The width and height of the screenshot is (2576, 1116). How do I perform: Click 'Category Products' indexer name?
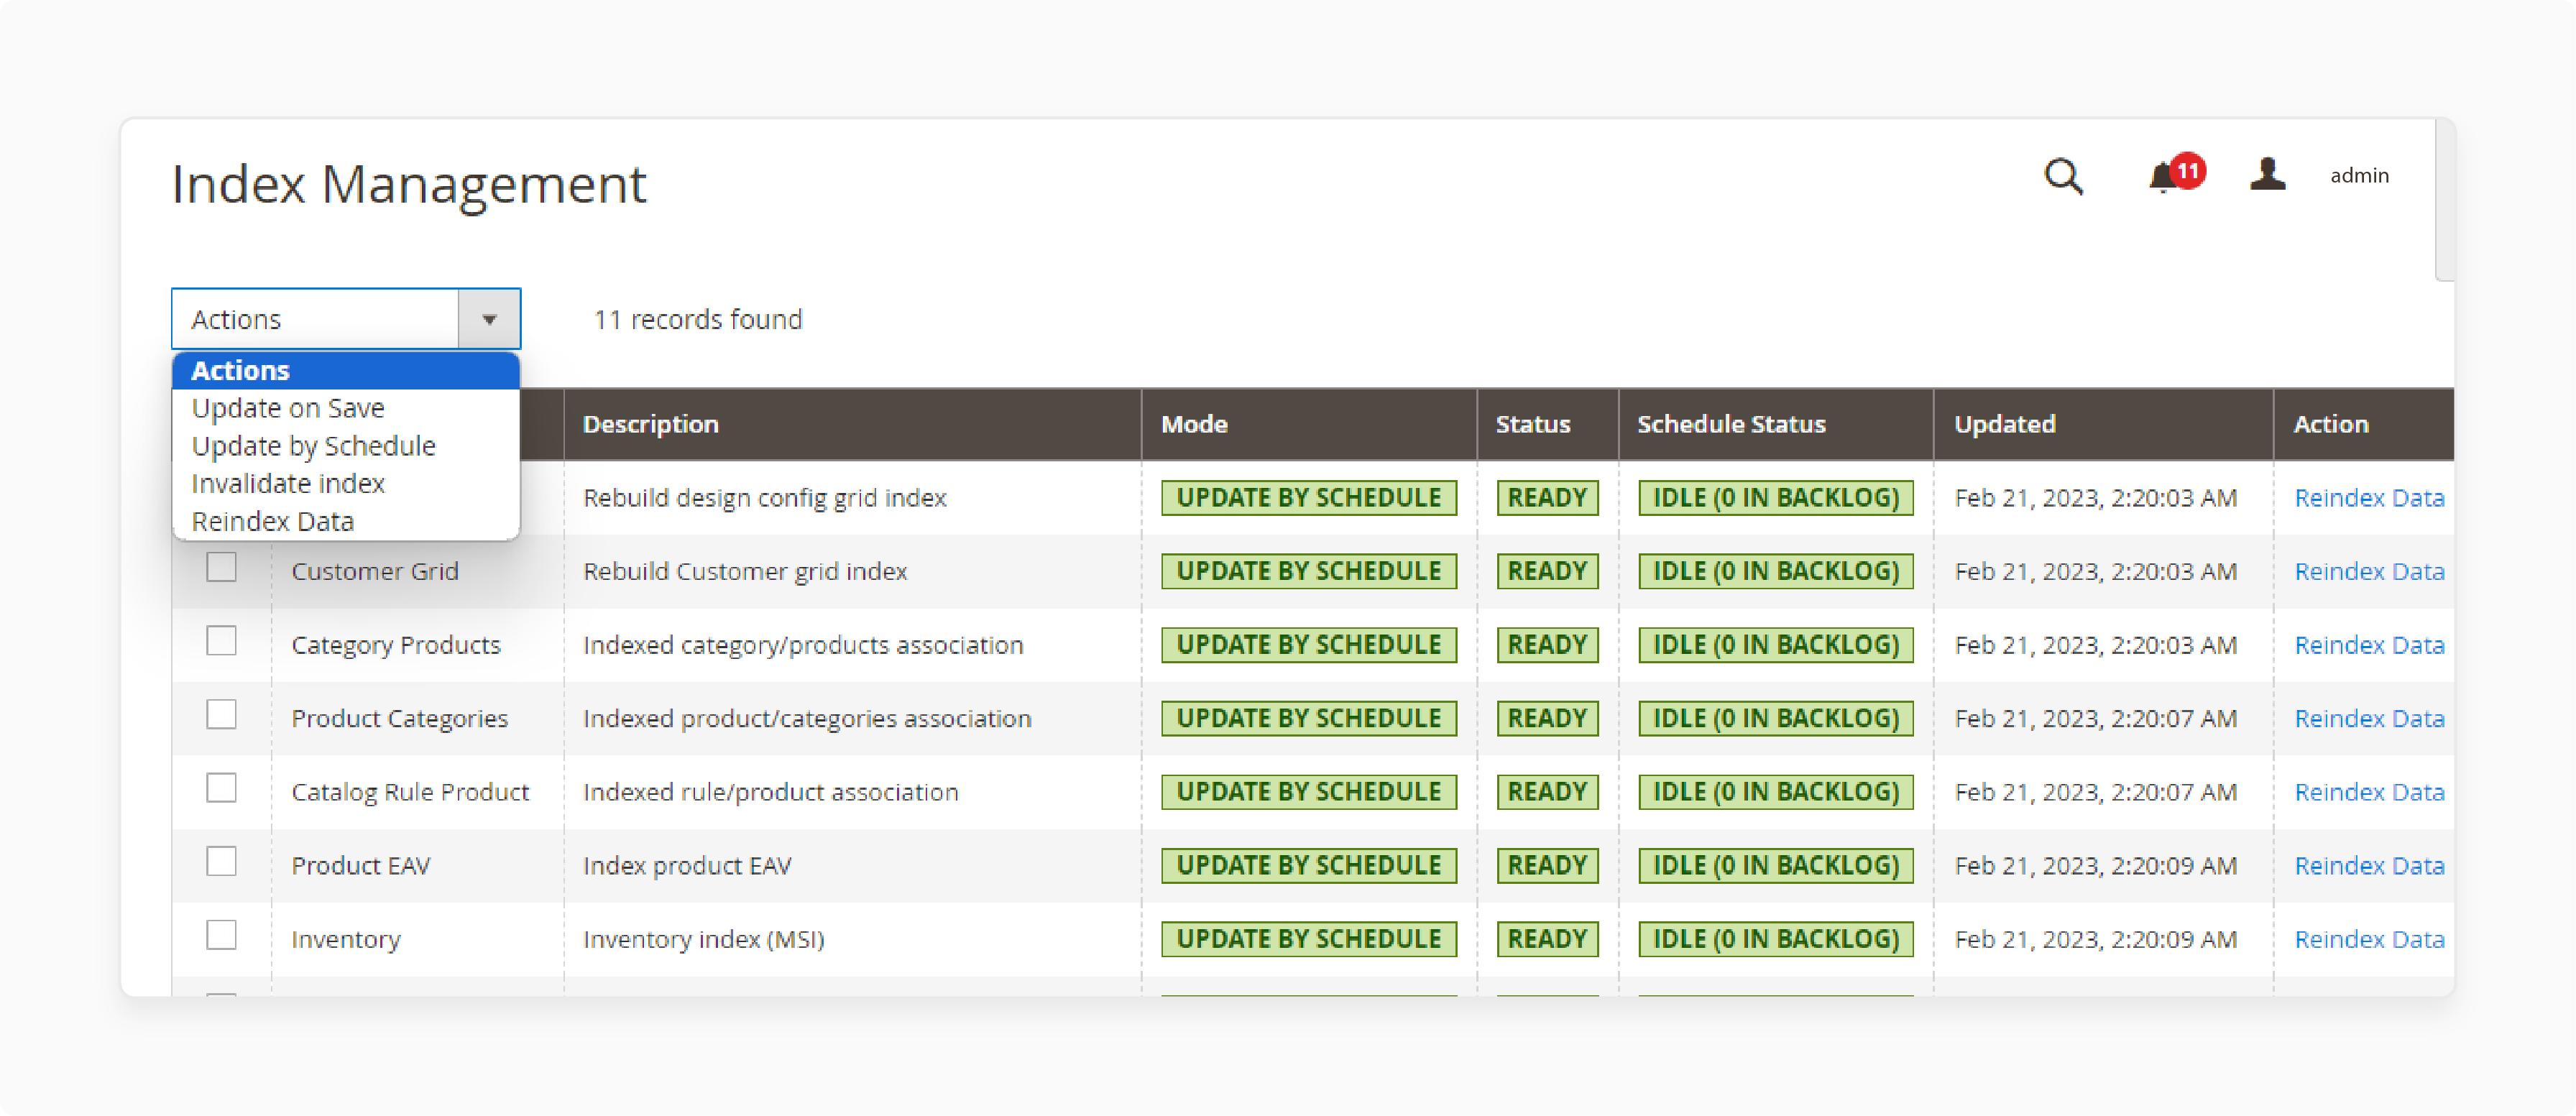pos(396,645)
